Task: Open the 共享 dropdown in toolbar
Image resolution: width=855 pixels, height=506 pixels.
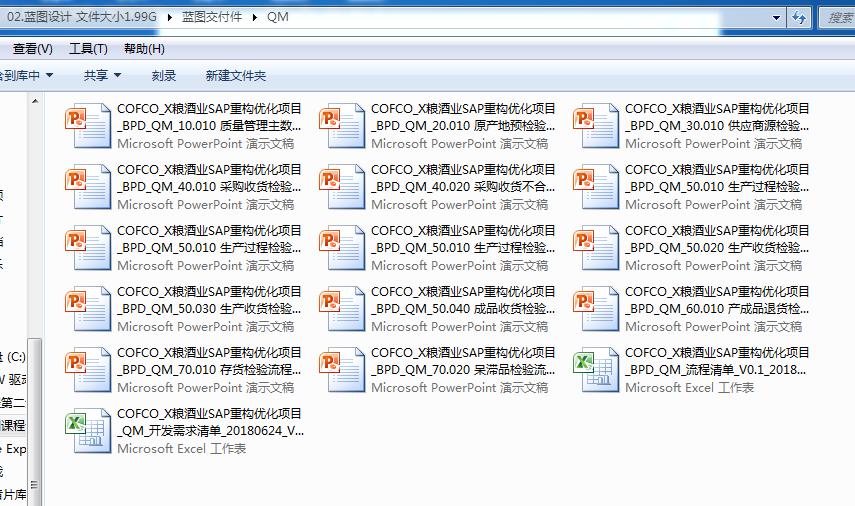Action: pyautogui.click(x=102, y=76)
